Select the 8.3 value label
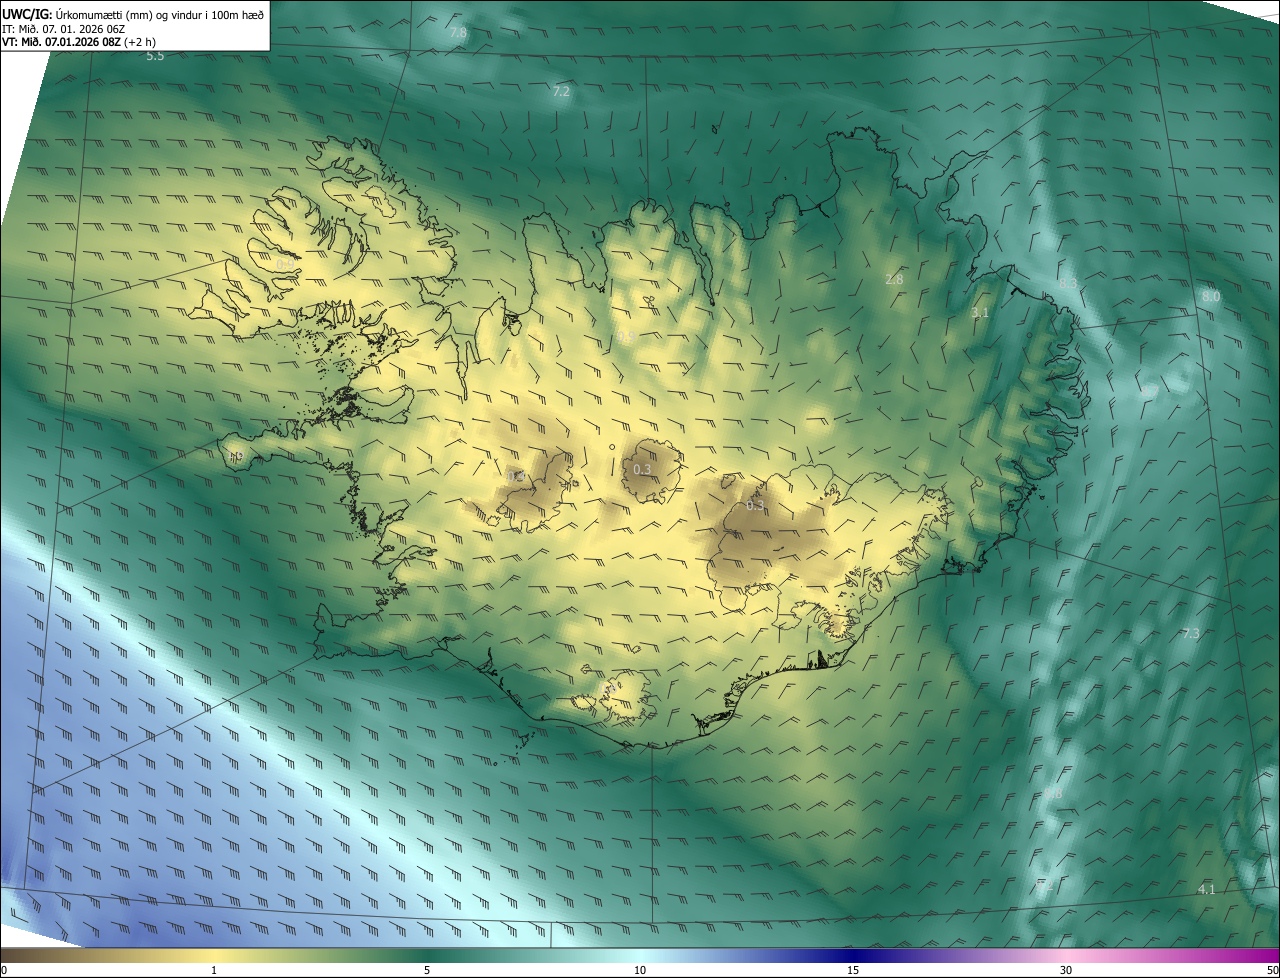Screen dimensions: 1280x978 (1068, 284)
